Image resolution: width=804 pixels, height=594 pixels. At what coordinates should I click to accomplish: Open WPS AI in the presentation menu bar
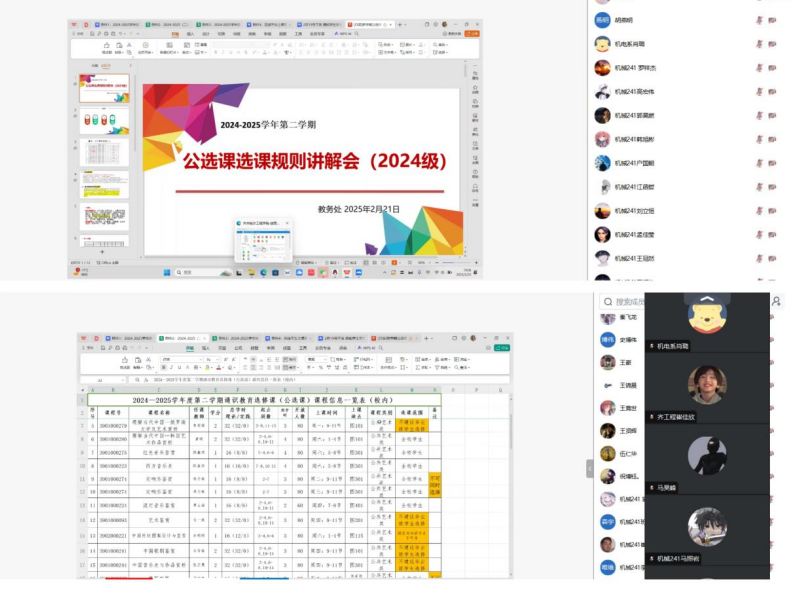coord(343,34)
